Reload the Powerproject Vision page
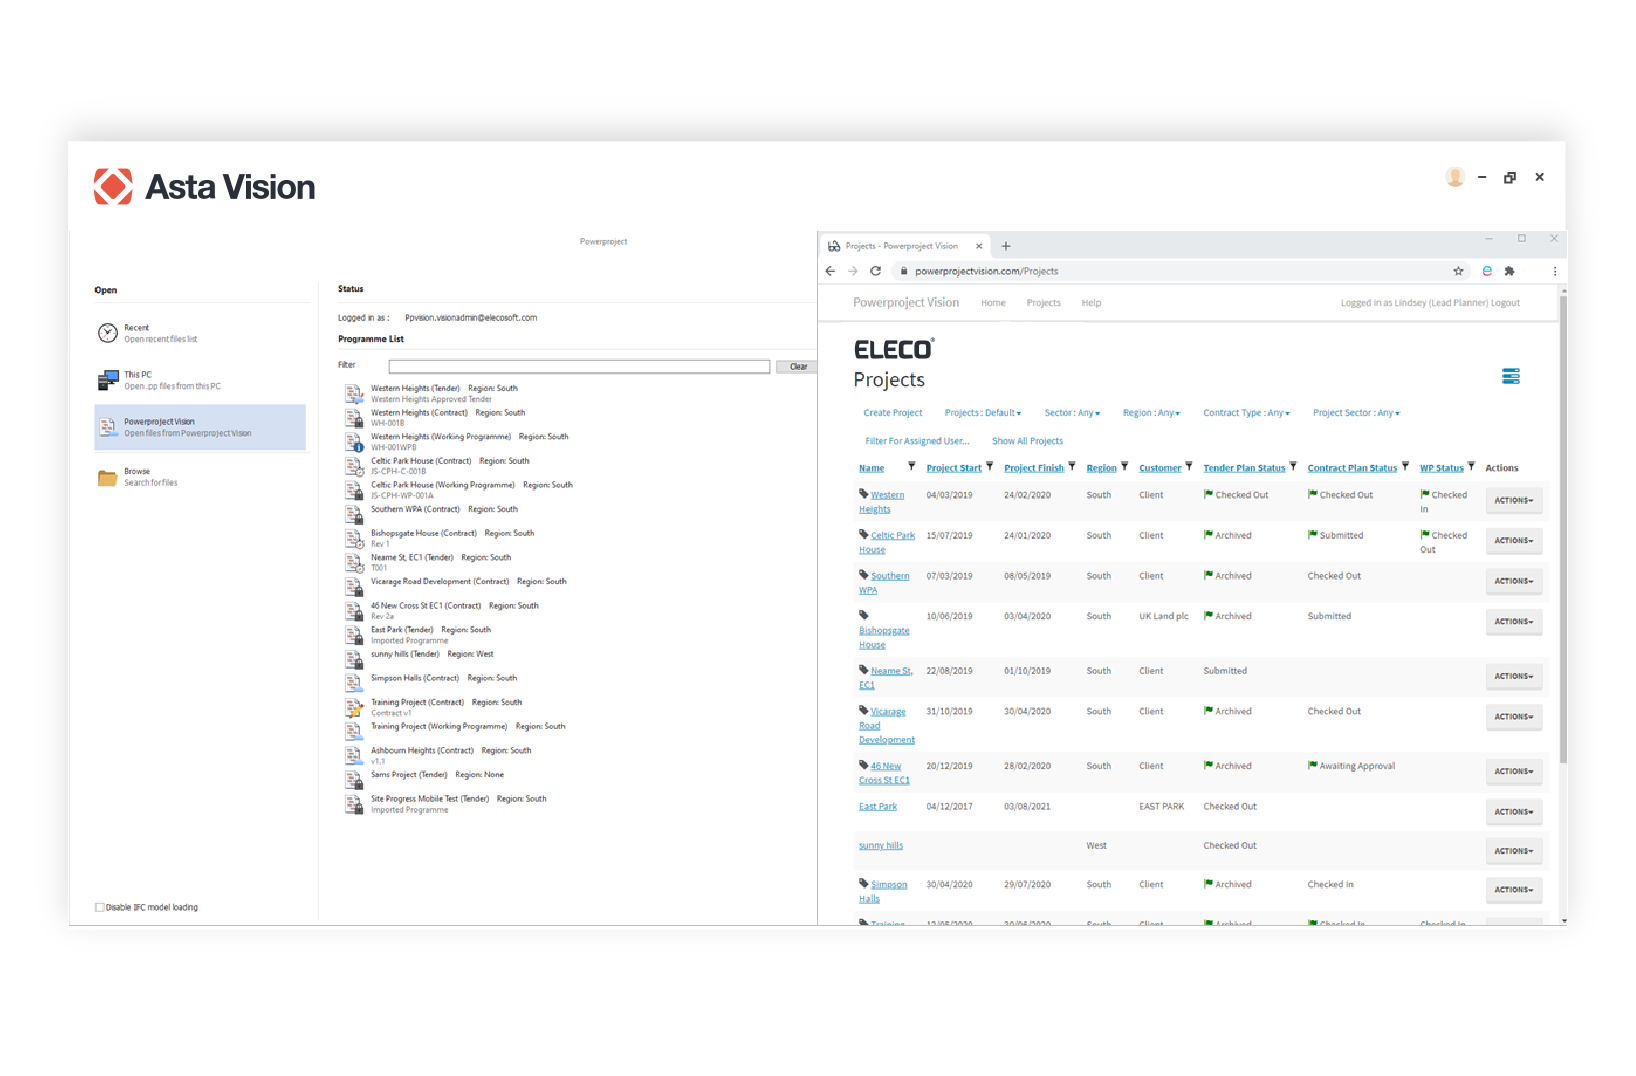 [876, 271]
